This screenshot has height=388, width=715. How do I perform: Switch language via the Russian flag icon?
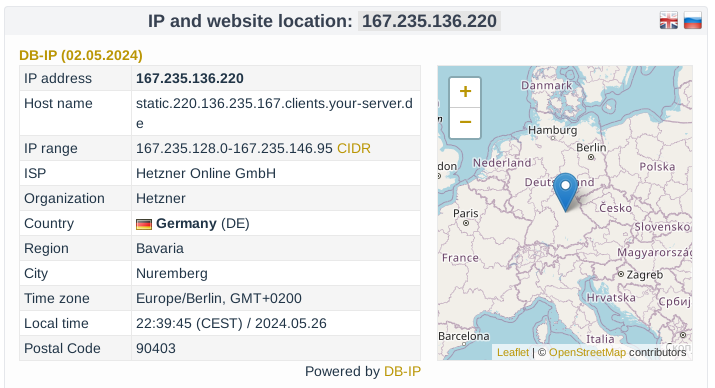pyautogui.click(x=693, y=21)
